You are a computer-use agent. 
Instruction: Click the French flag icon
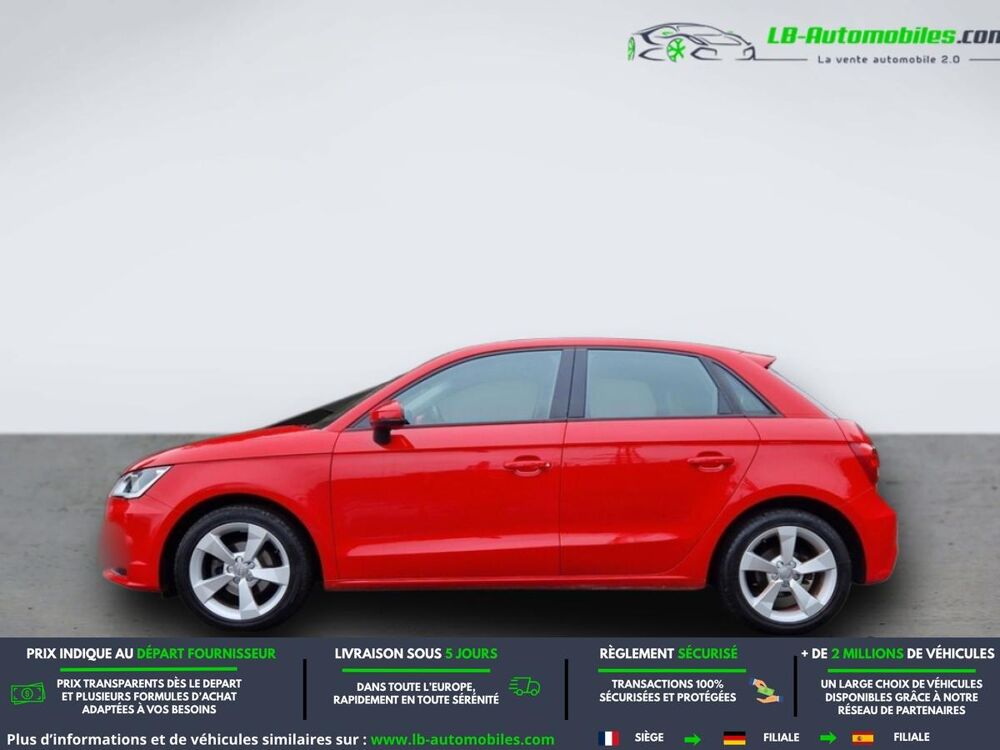pos(608,738)
